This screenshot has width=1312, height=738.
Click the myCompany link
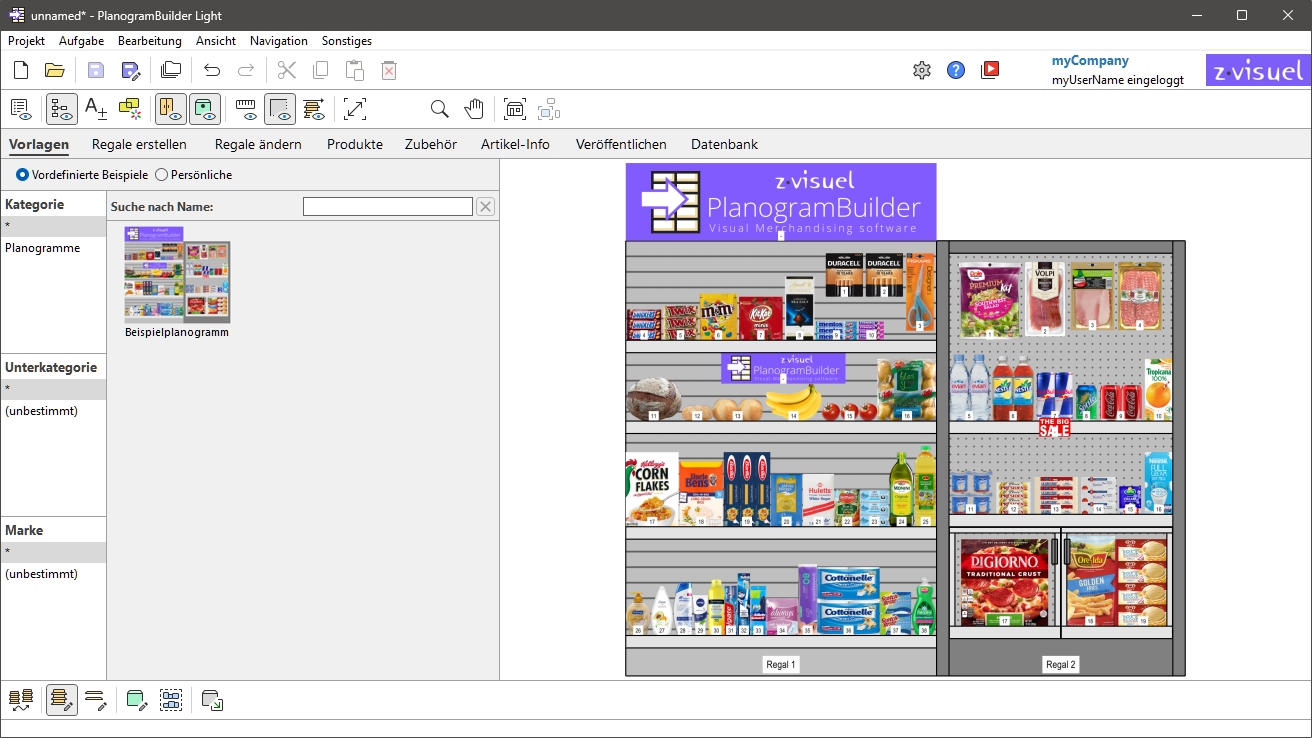(x=1090, y=61)
